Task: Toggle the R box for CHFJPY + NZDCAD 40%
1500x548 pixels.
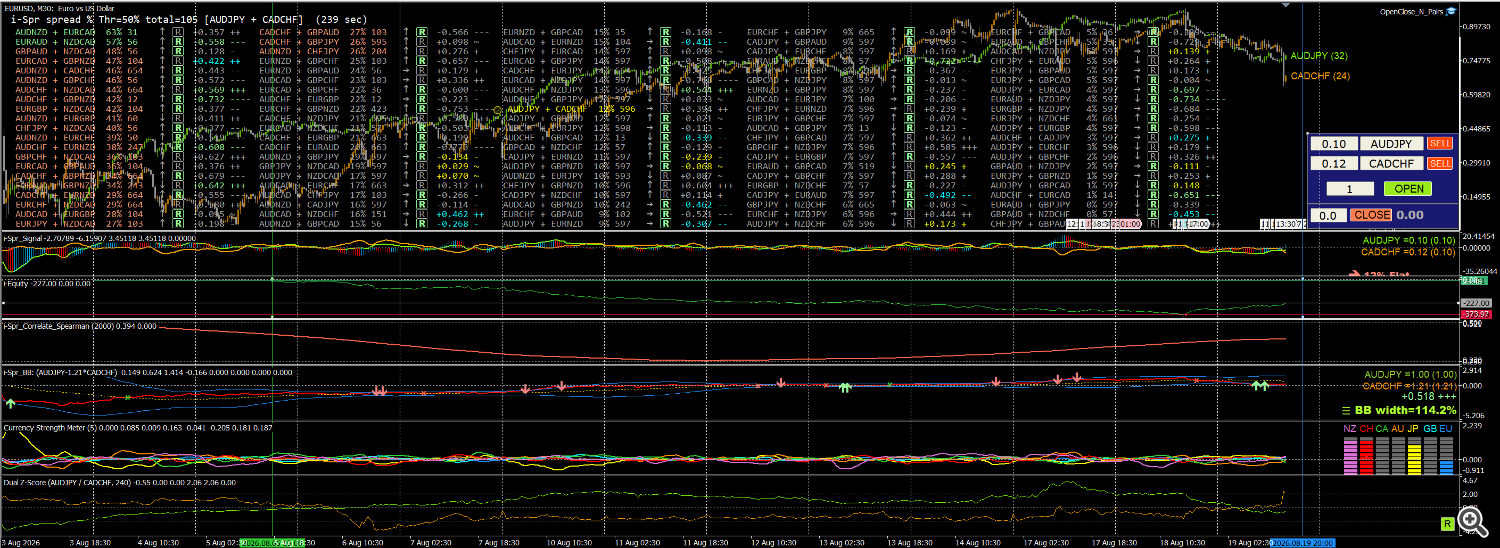Action: 177,129
